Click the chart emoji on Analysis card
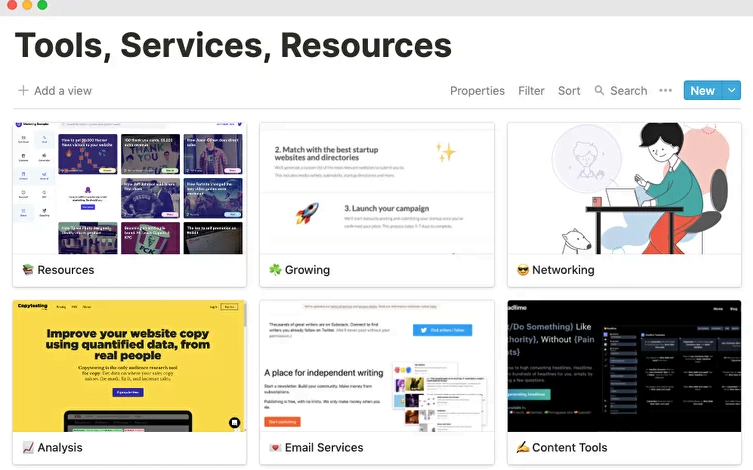753x470 pixels. tap(28, 448)
